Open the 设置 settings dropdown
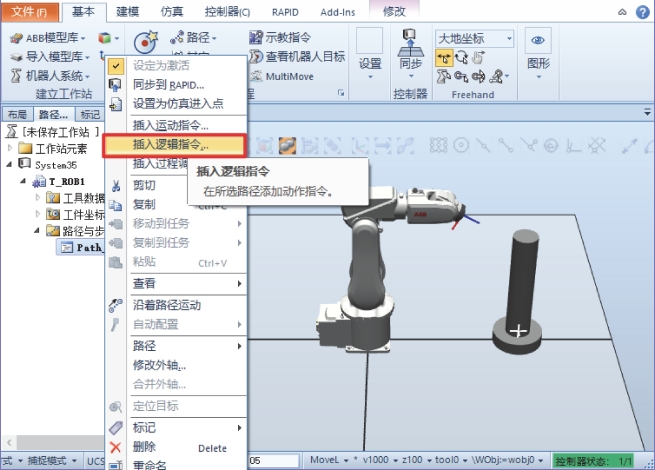 point(370,53)
